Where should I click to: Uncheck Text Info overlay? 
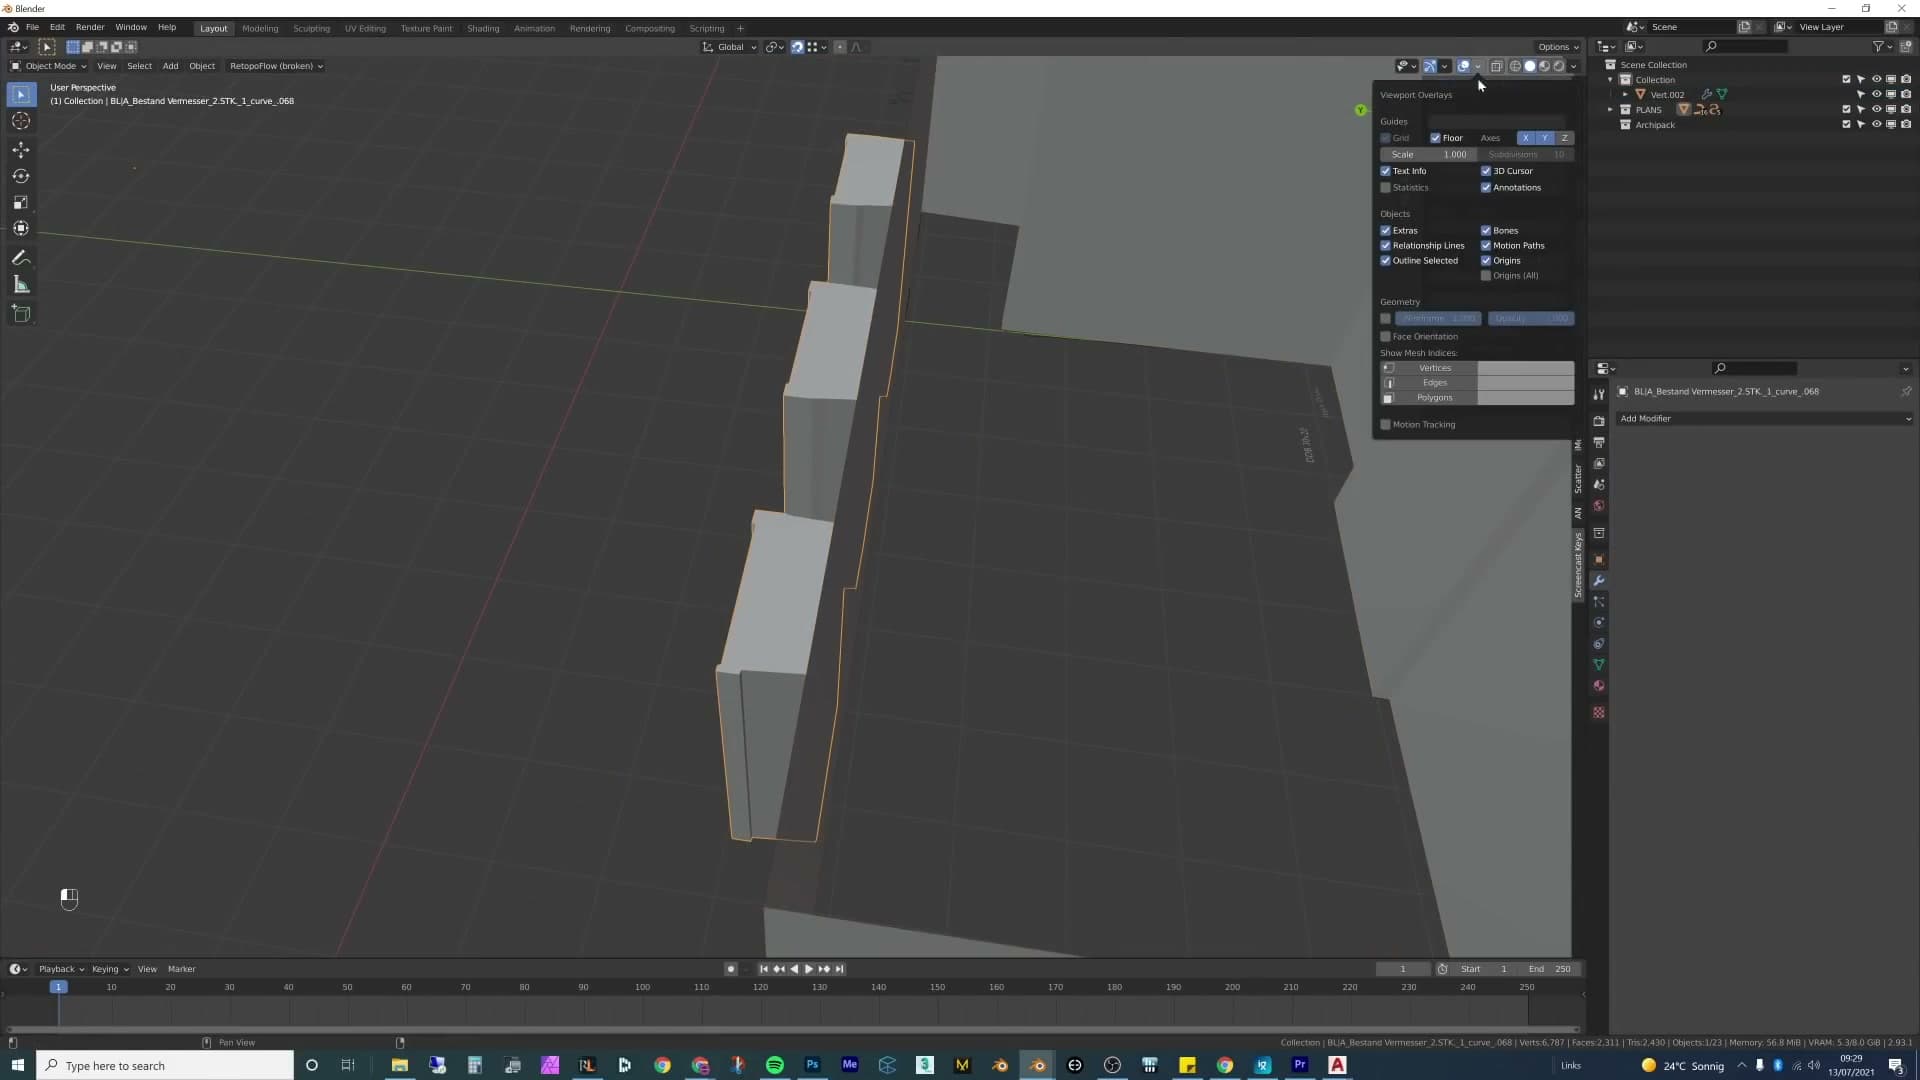tap(1385, 171)
